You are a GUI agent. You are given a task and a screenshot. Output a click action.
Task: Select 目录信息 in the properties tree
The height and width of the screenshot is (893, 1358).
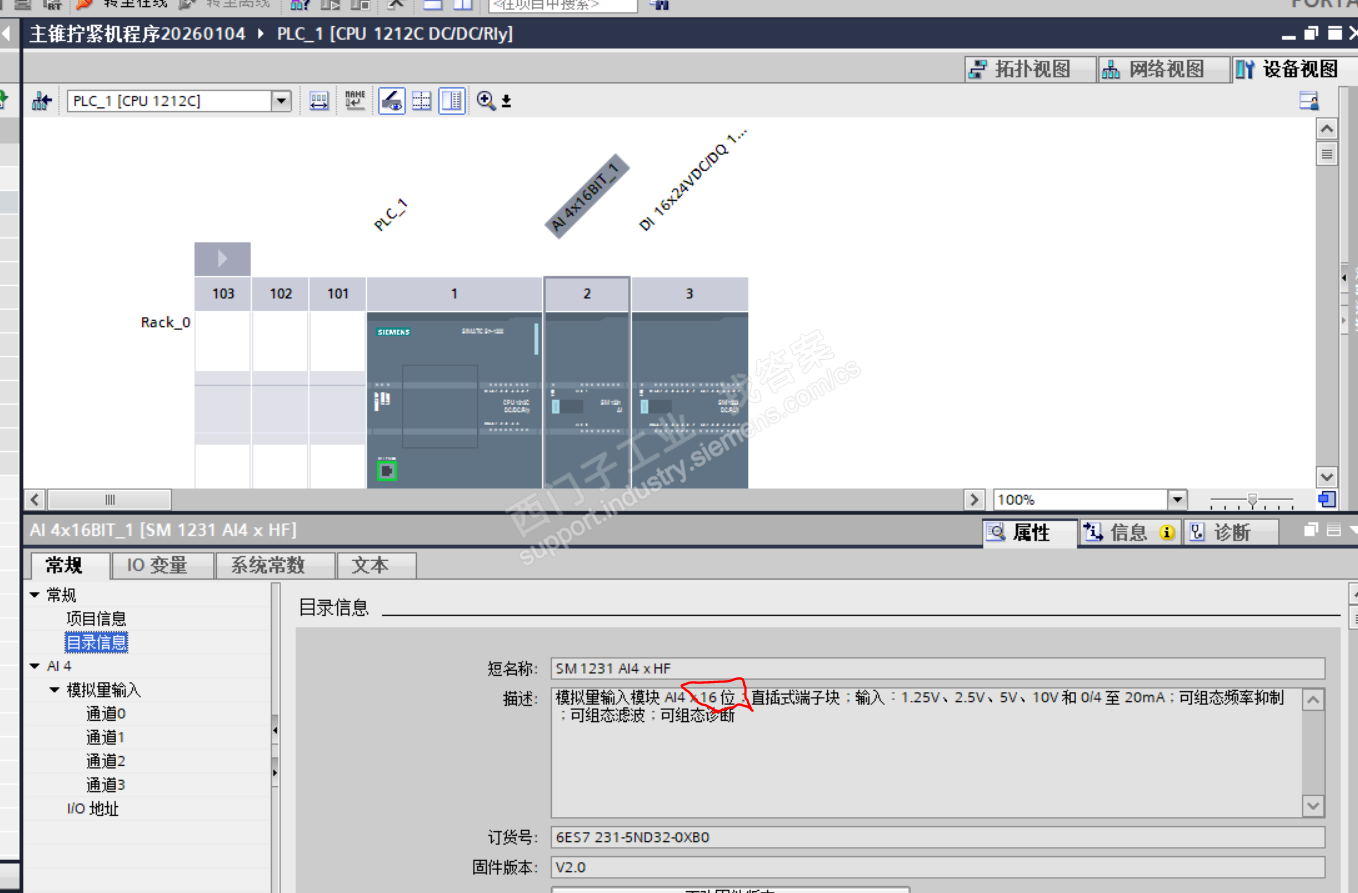[x=96, y=642]
